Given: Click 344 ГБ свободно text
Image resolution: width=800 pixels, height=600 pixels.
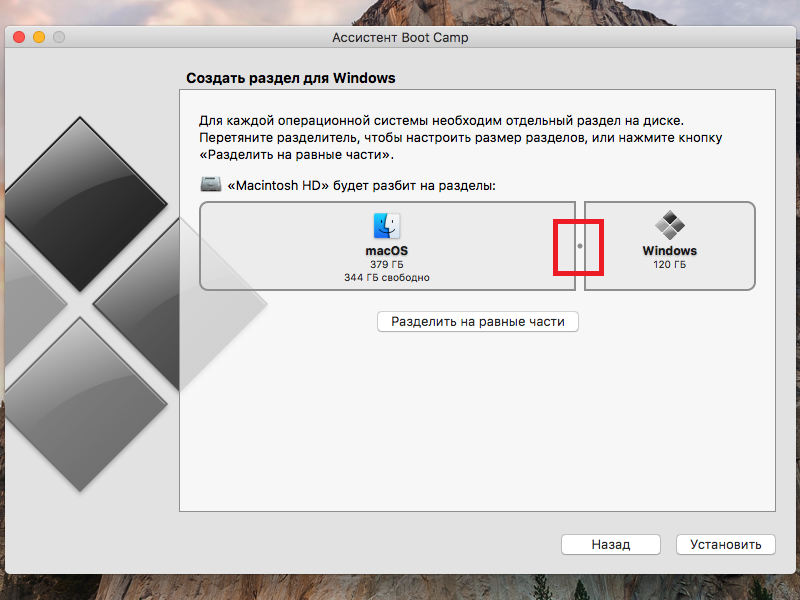Looking at the screenshot, I should point(387,278).
